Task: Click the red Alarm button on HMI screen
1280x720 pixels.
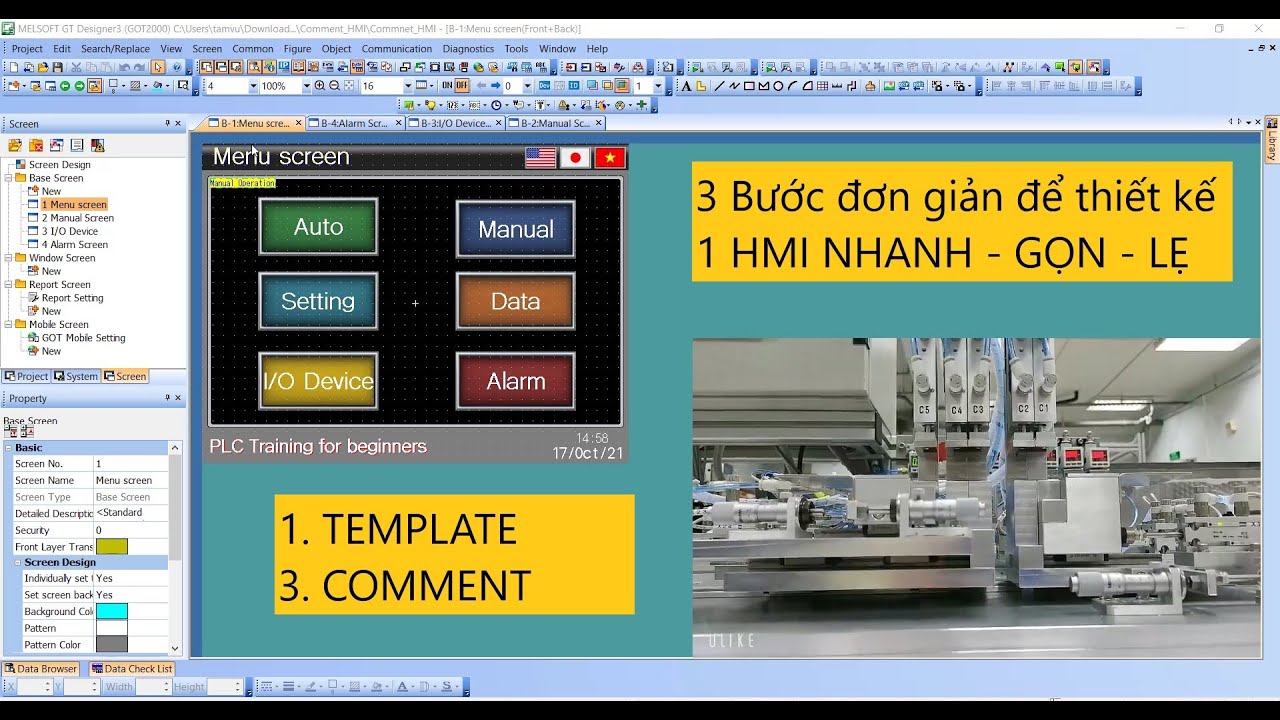Action: (x=515, y=381)
